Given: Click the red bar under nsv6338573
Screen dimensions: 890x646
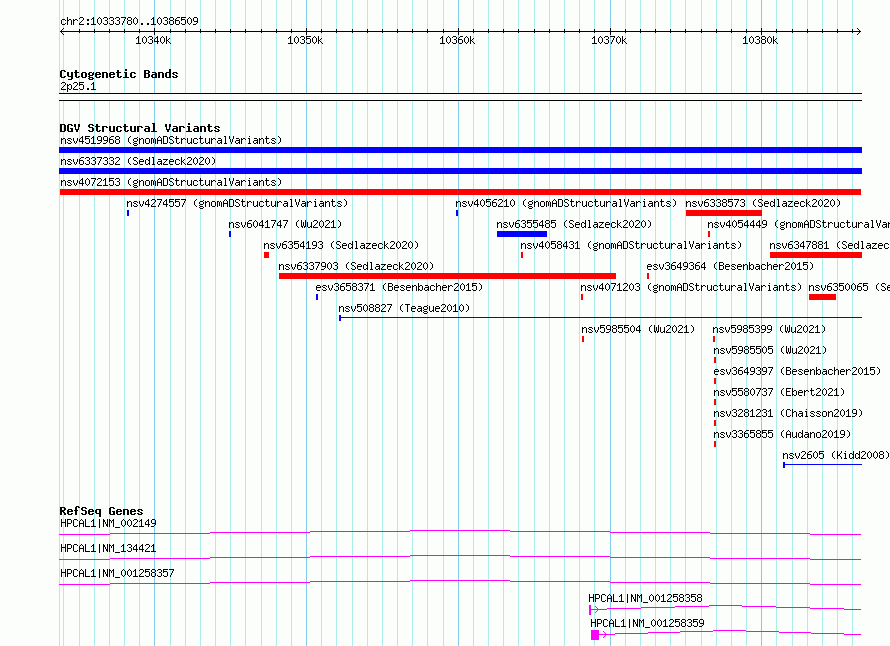Looking at the screenshot, I should pyautogui.click(x=724, y=213).
